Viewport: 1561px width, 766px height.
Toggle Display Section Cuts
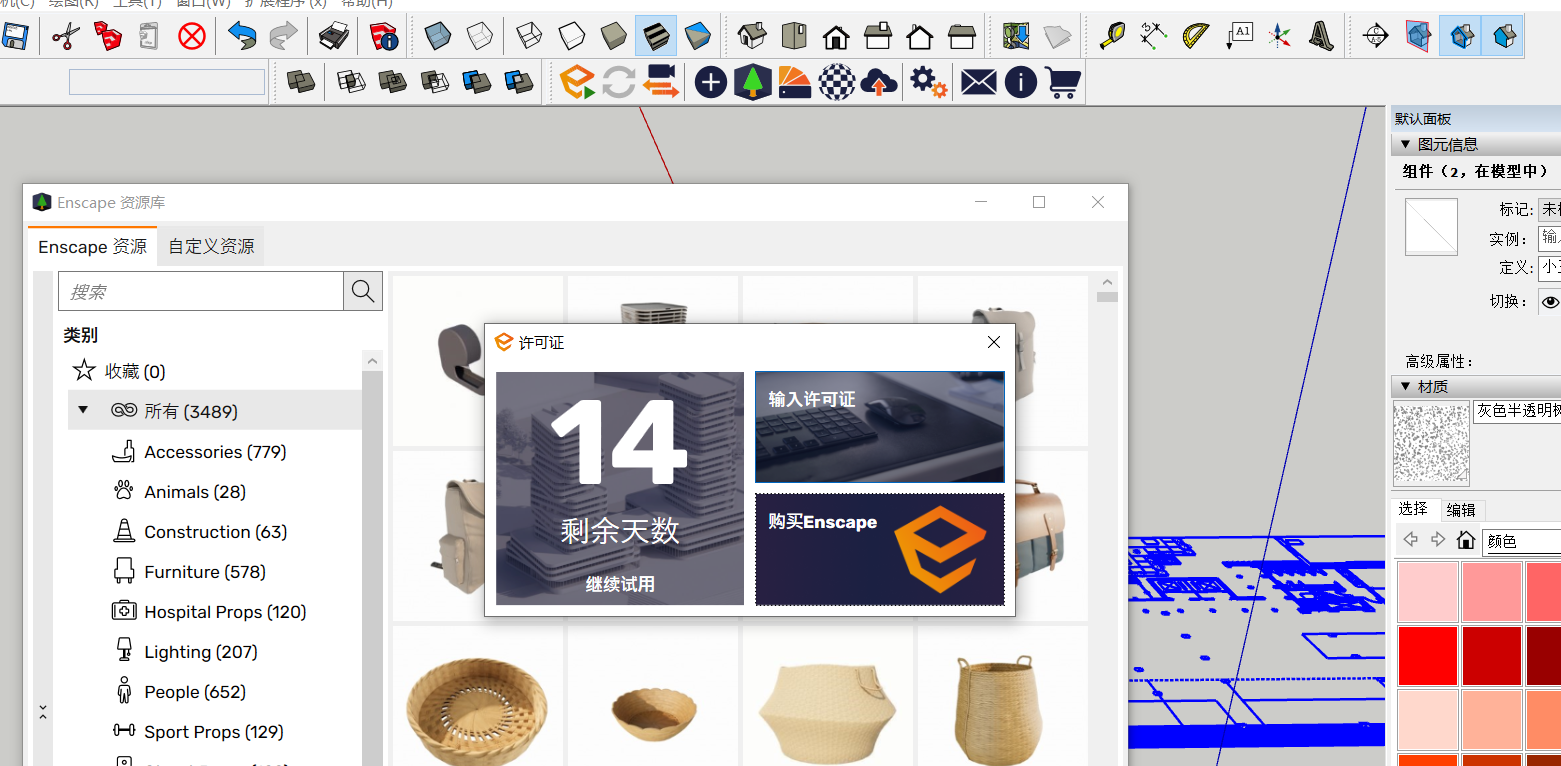pos(1461,37)
